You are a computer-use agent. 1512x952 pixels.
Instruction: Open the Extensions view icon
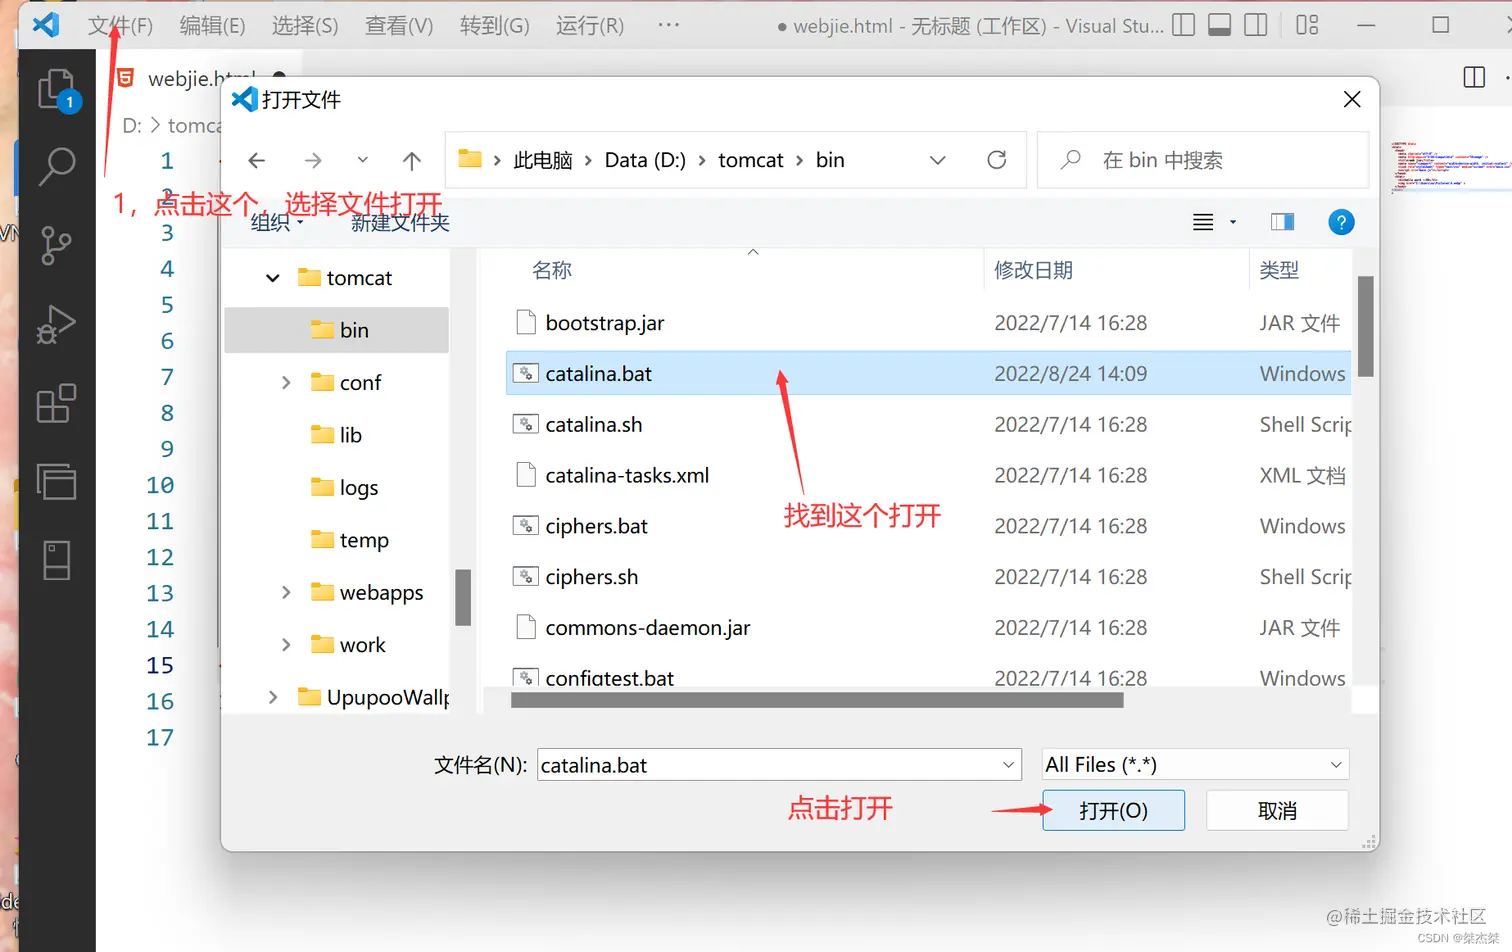point(57,403)
